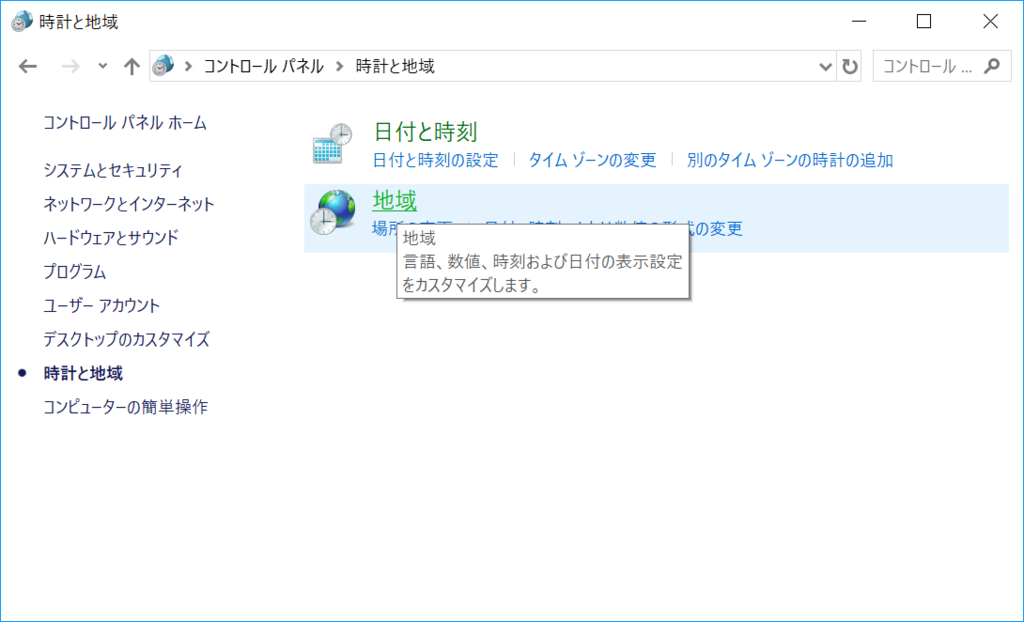
Task: Open the recent locations chevron dropdown
Action: (103, 66)
